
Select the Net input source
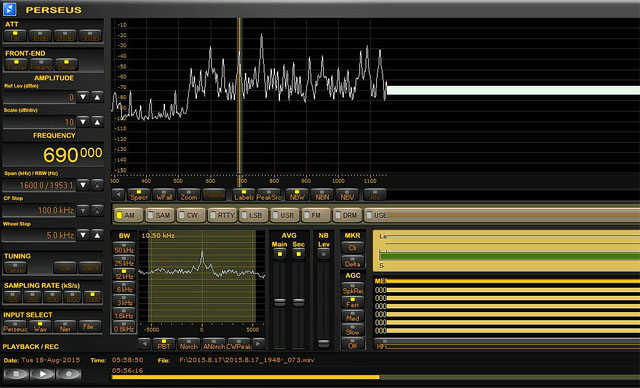65,326
